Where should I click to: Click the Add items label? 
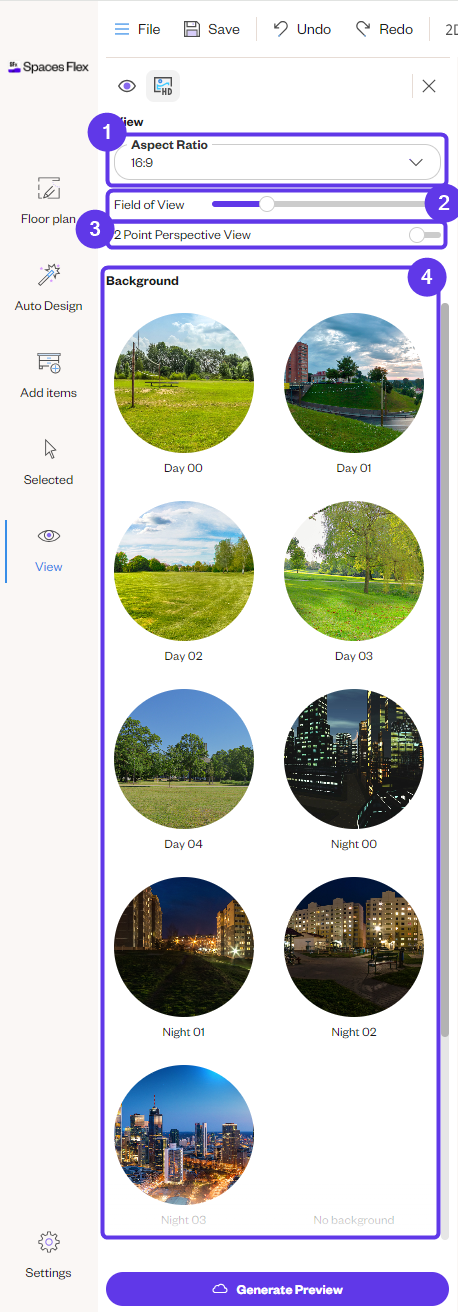coord(48,392)
